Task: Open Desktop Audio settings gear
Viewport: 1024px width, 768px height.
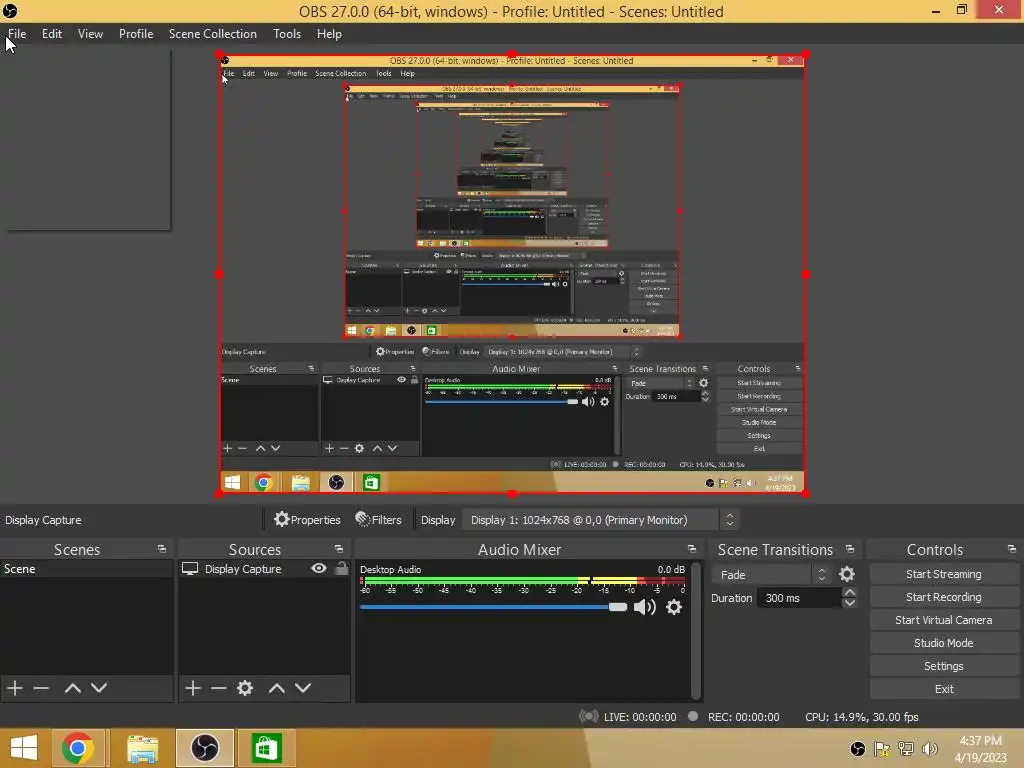Action: [674, 607]
